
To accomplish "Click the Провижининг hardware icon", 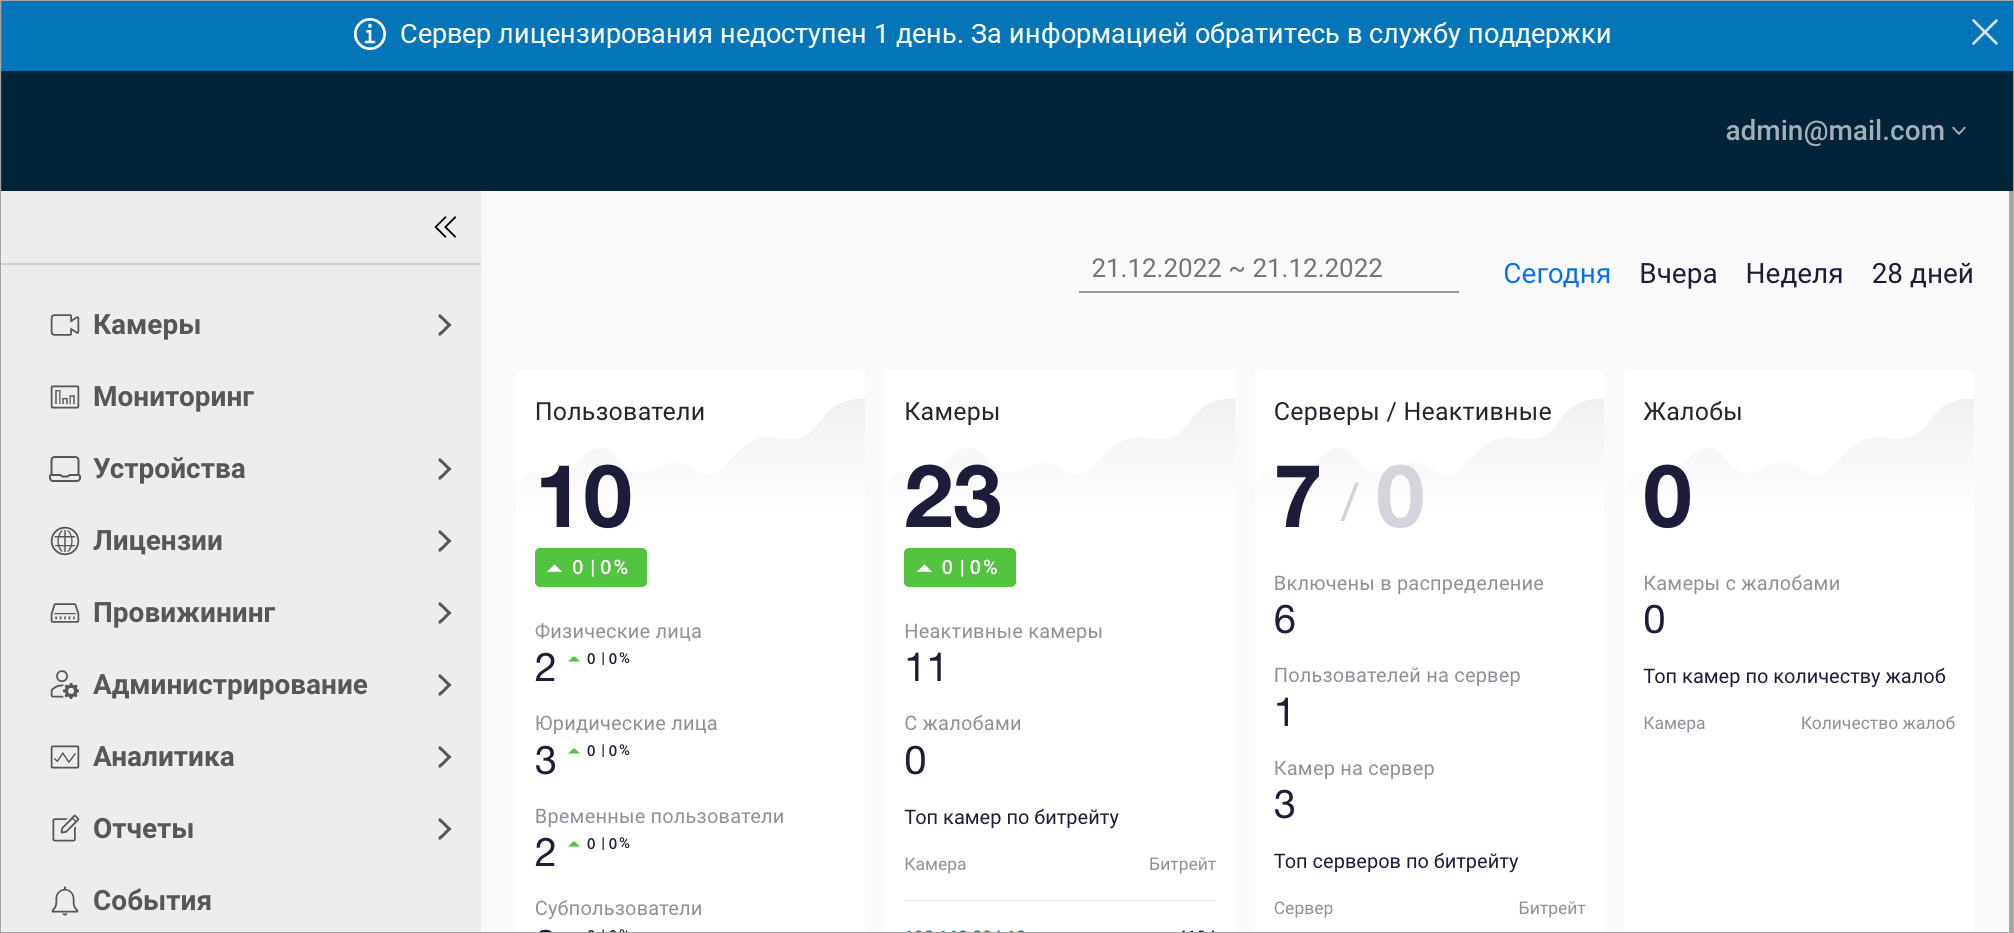I will [x=65, y=613].
